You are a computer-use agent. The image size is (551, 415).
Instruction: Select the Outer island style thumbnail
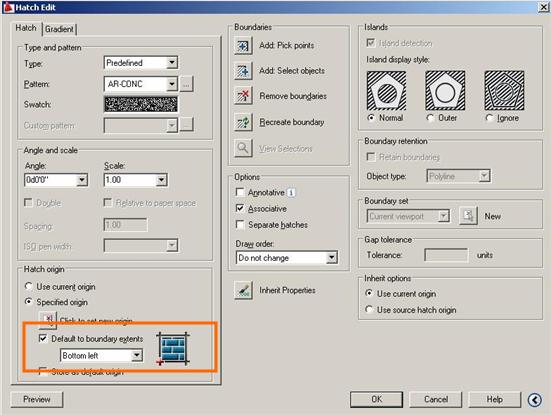445,91
